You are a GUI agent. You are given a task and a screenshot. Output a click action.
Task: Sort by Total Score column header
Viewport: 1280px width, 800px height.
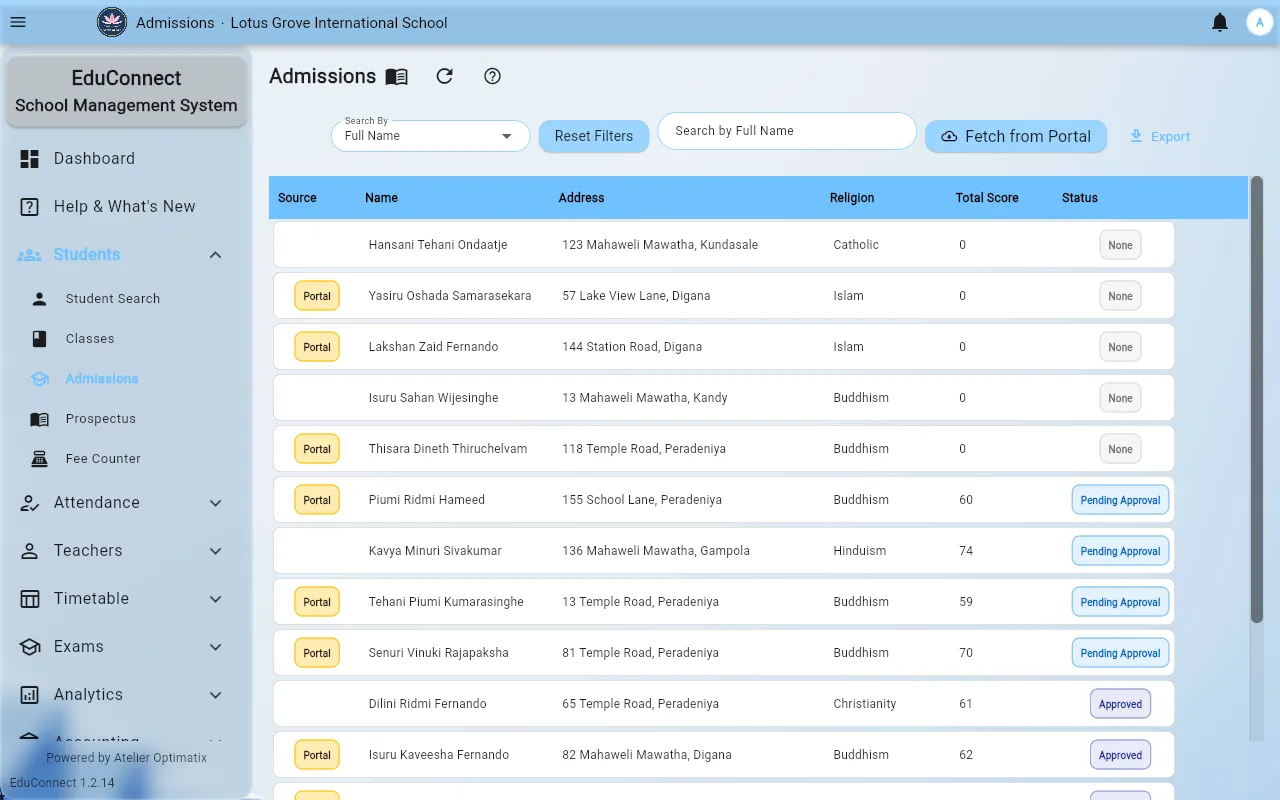(x=987, y=198)
